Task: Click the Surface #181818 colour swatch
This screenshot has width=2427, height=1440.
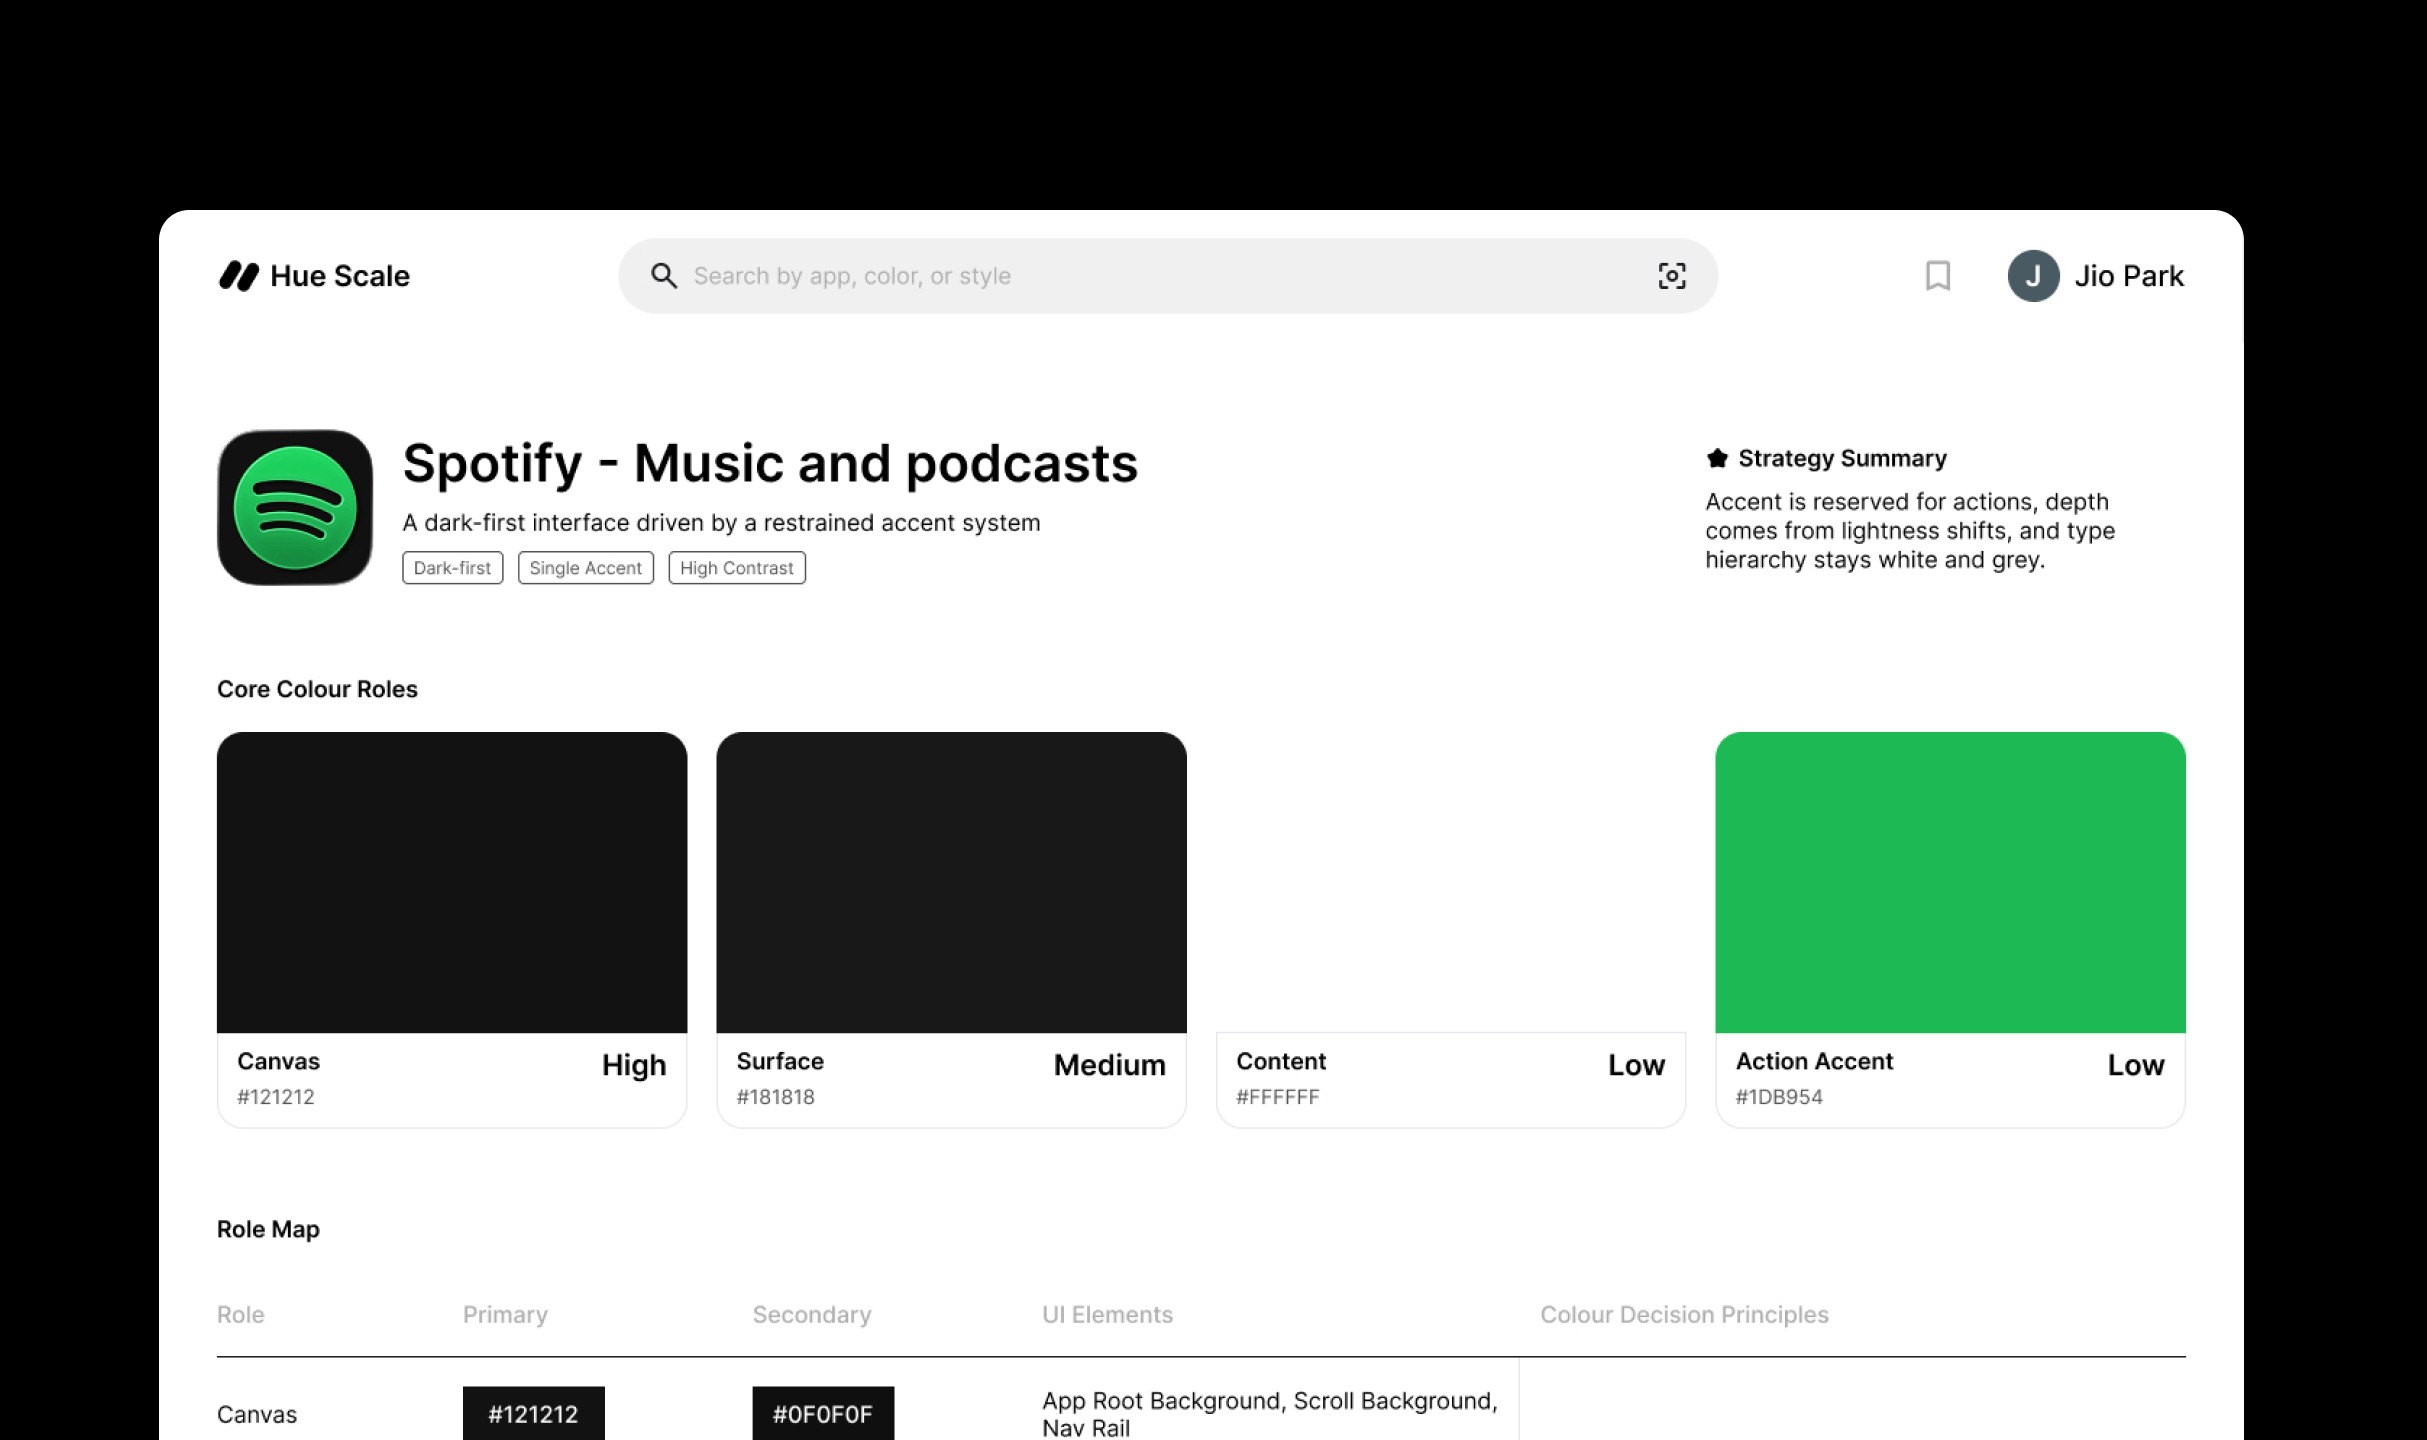Action: pyautogui.click(x=951, y=882)
